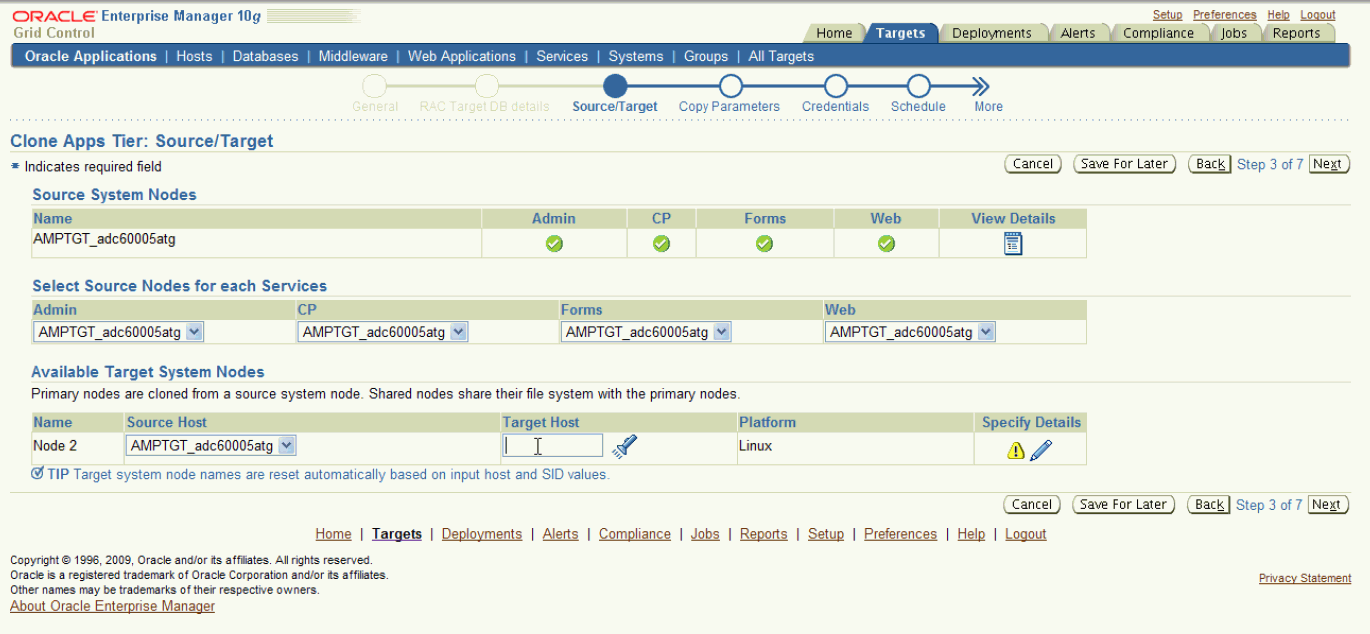Open the CP source node dropdown
Image resolution: width=1370 pixels, height=634 pixels.
click(x=383, y=332)
